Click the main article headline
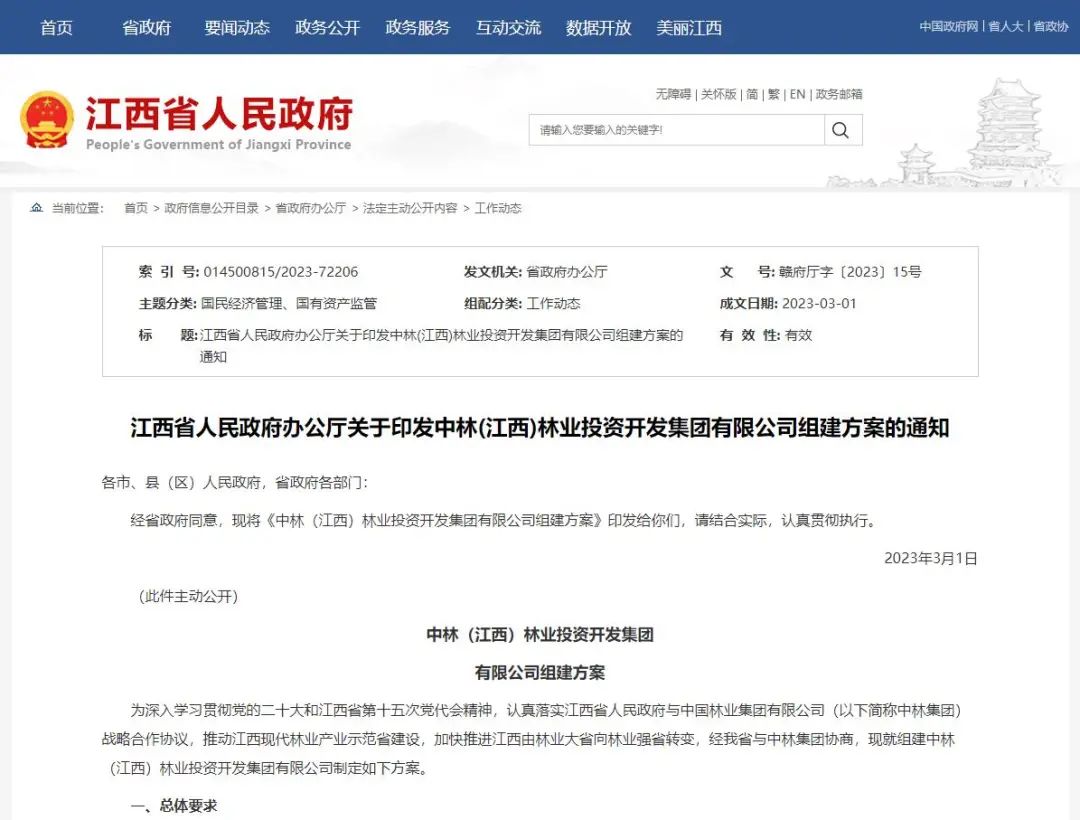 (x=540, y=428)
